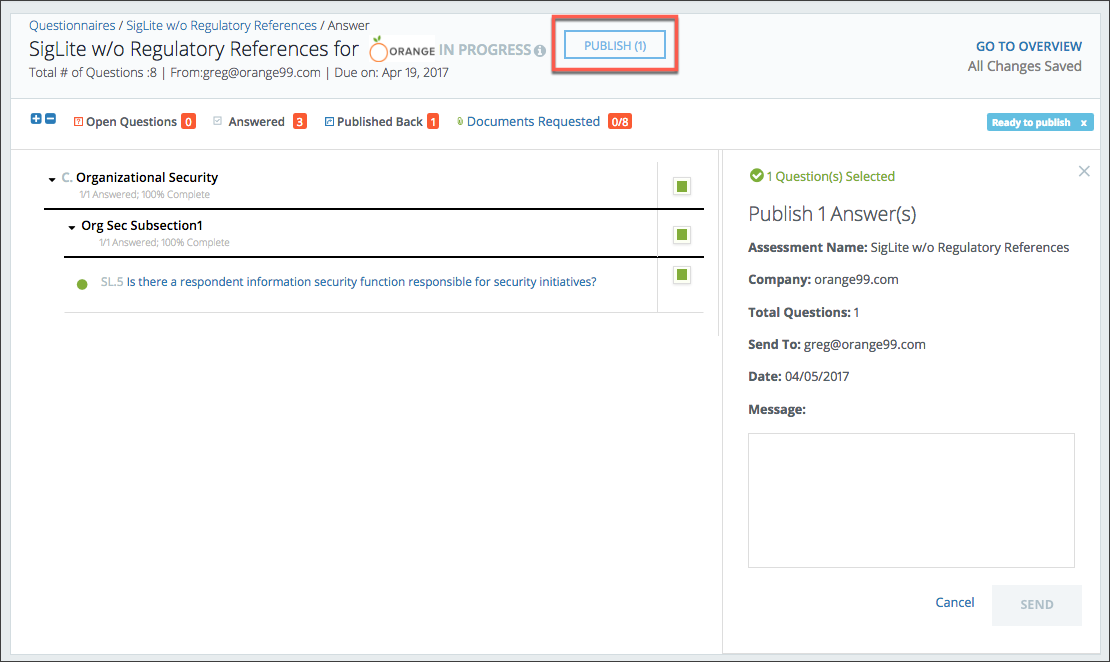Click into the Message text box

click(x=911, y=501)
